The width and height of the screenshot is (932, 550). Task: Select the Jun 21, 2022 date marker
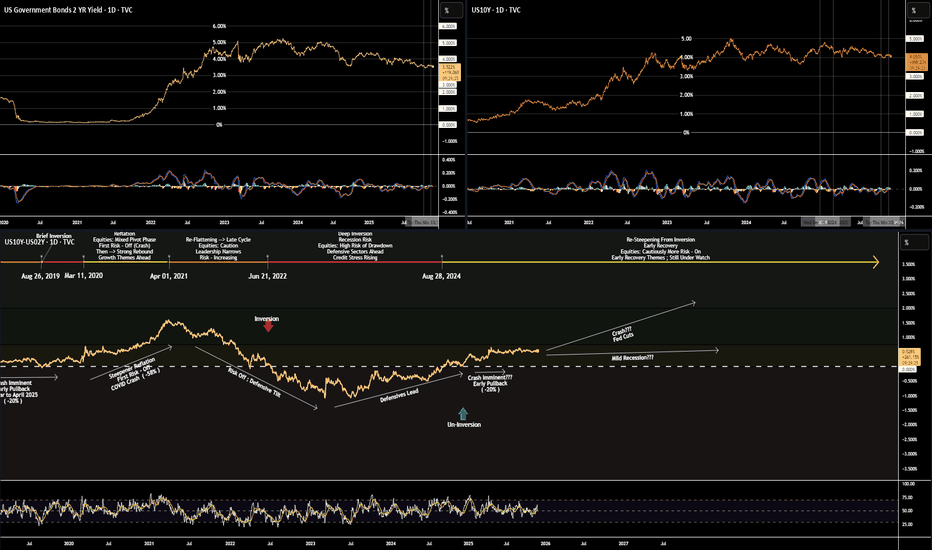(267, 275)
